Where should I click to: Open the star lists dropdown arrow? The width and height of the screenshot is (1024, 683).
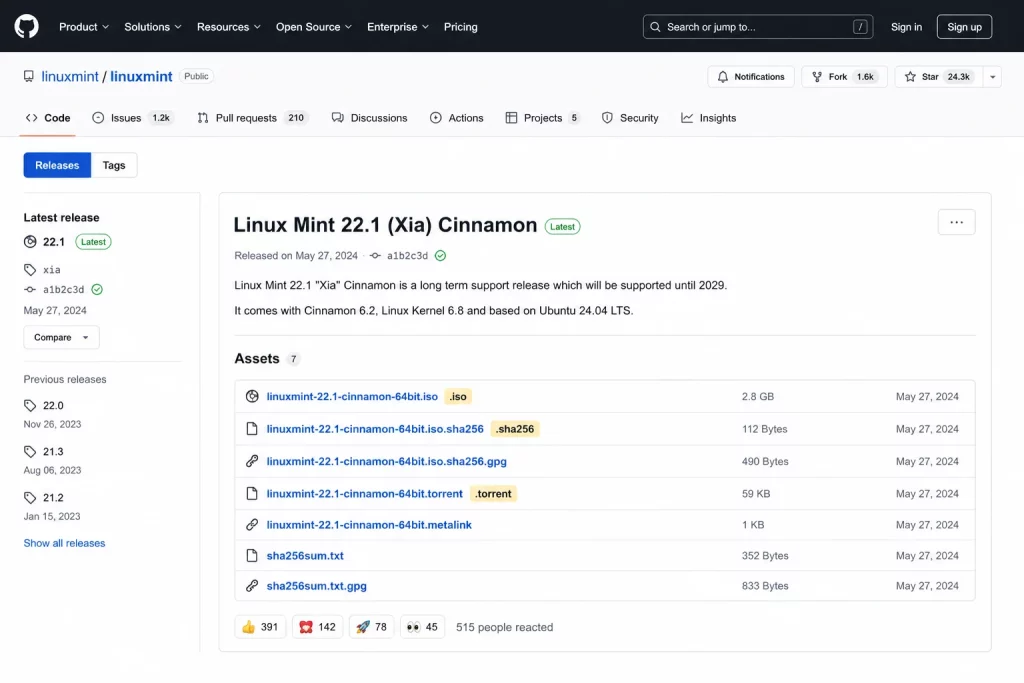coord(992,76)
